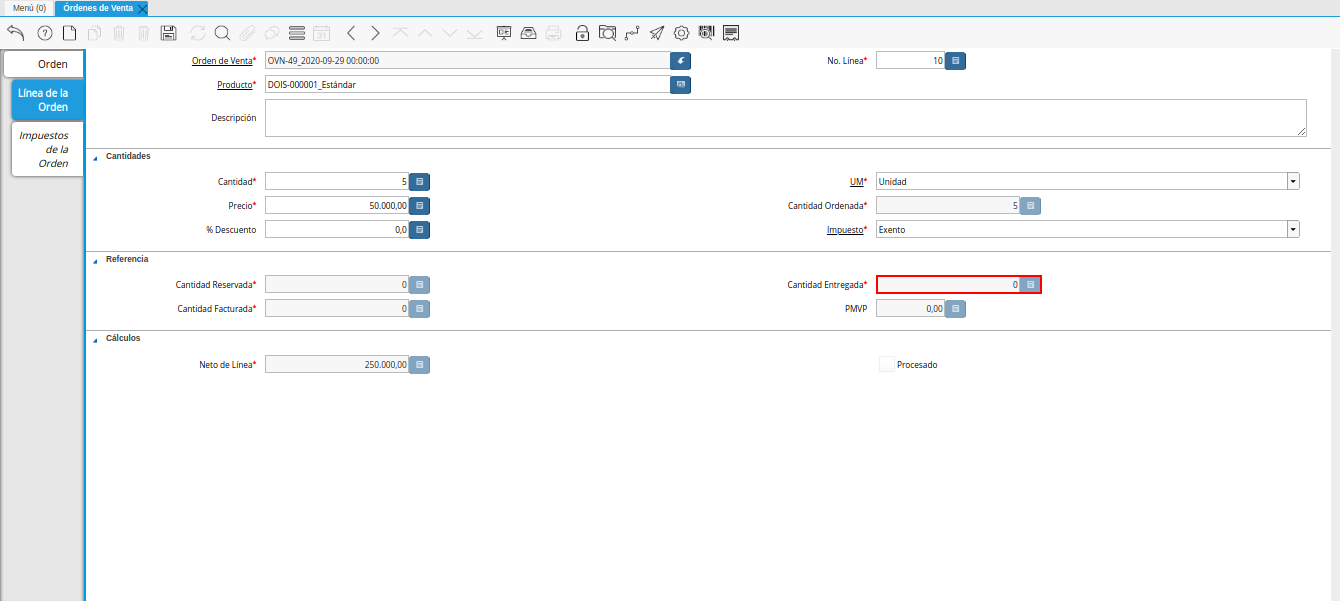Open the history calendar icon
This screenshot has height=601, width=1340.
[x=321, y=33]
